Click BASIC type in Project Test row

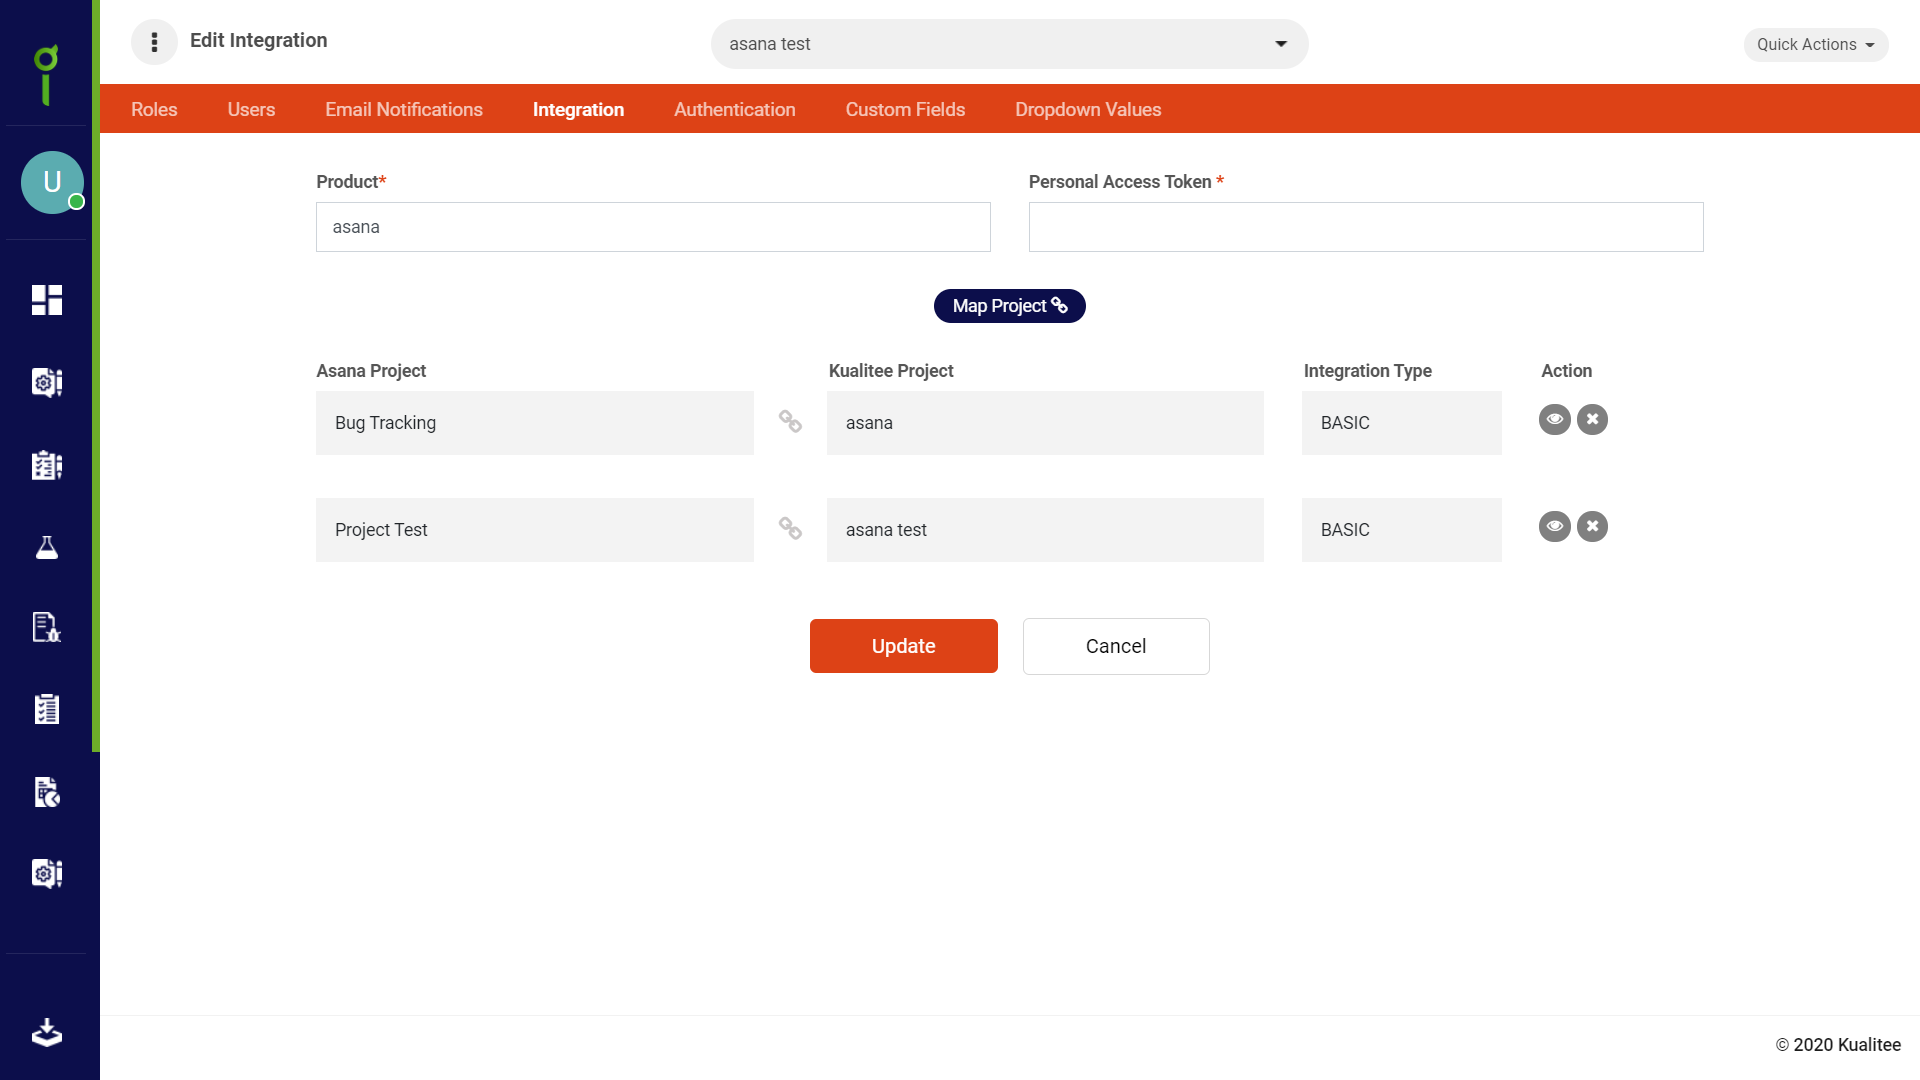[x=1402, y=530]
